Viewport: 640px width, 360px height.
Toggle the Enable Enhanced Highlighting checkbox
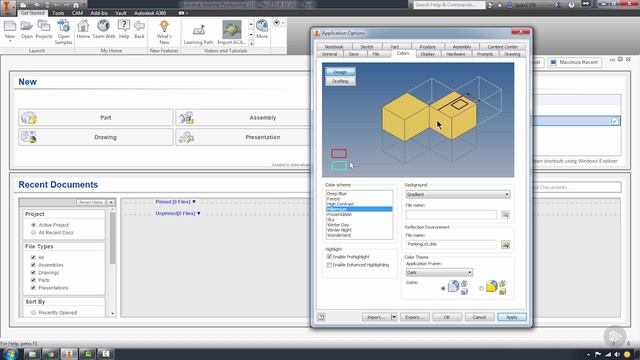(329, 265)
